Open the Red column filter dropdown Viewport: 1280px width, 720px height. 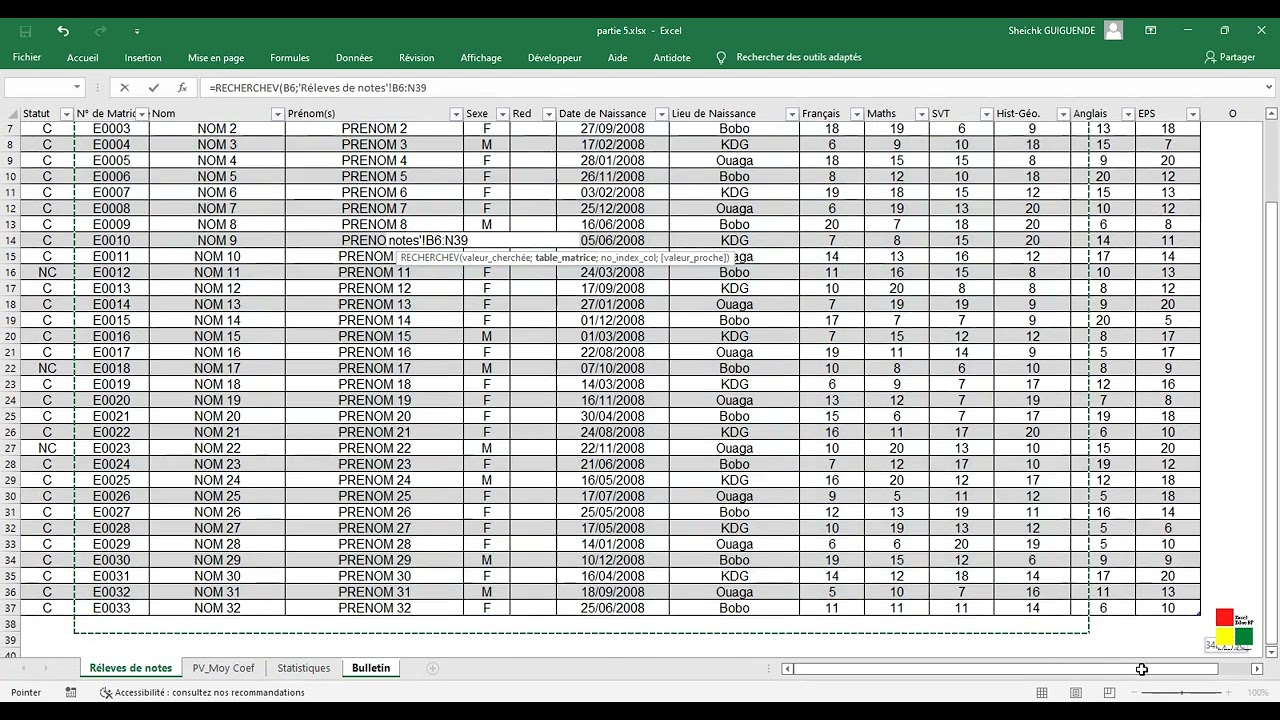pyautogui.click(x=548, y=114)
